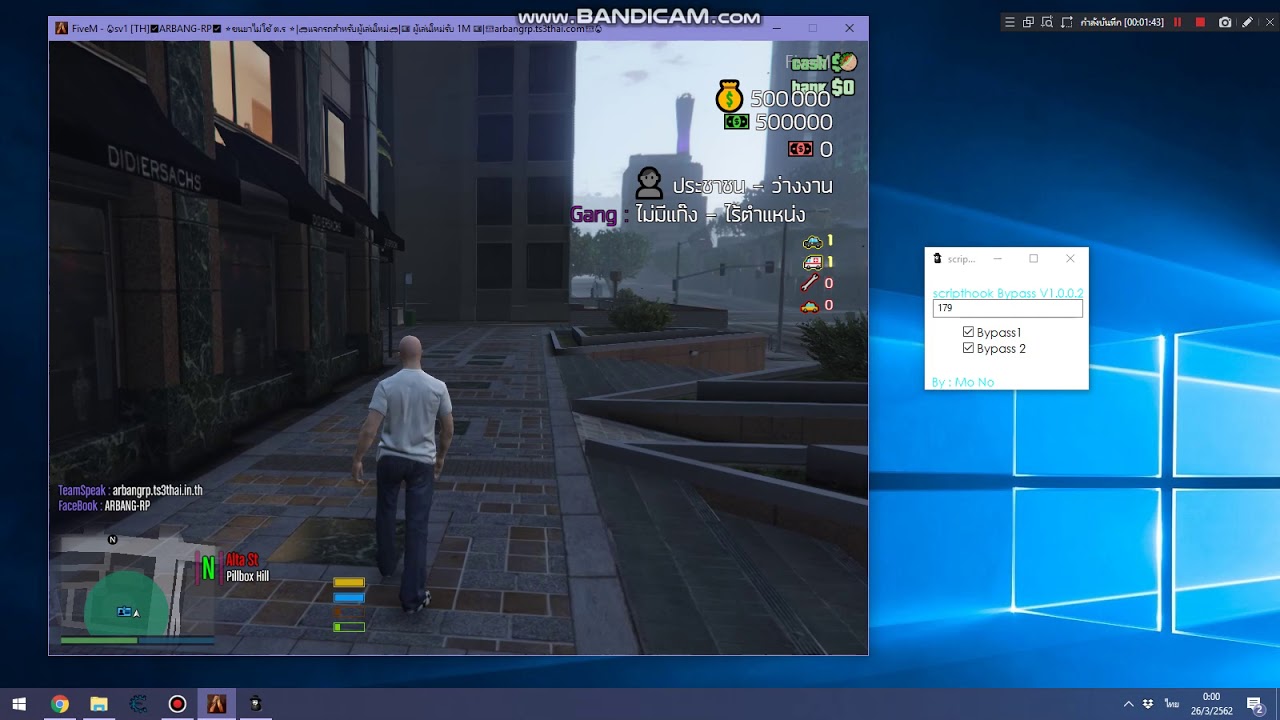Close the FiveM game window
Image resolution: width=1280 pixels, height=720 pixels.
(849, 28)
